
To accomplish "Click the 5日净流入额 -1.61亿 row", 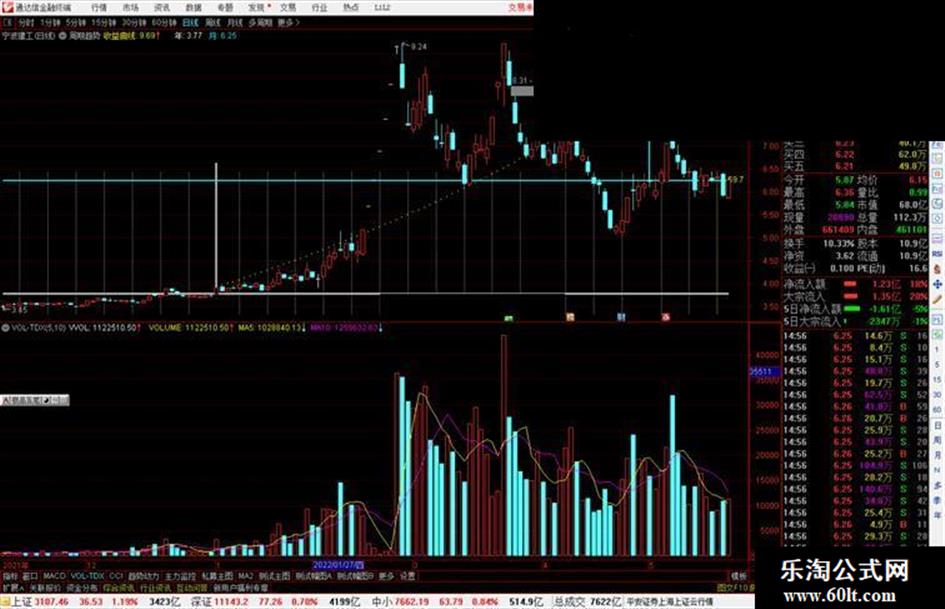I will [x=856, y=309].
